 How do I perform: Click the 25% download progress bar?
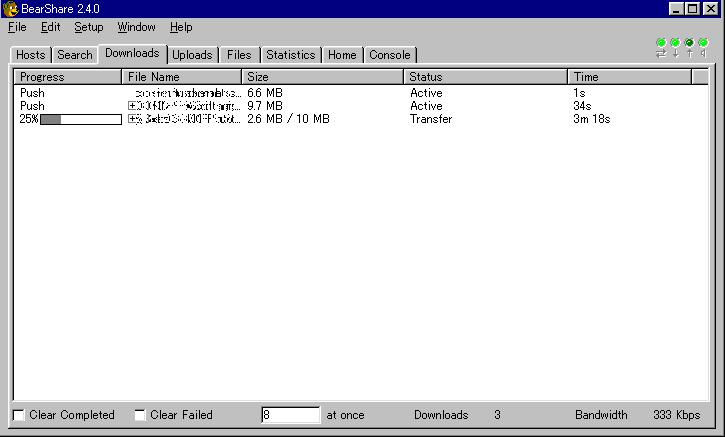81,119
